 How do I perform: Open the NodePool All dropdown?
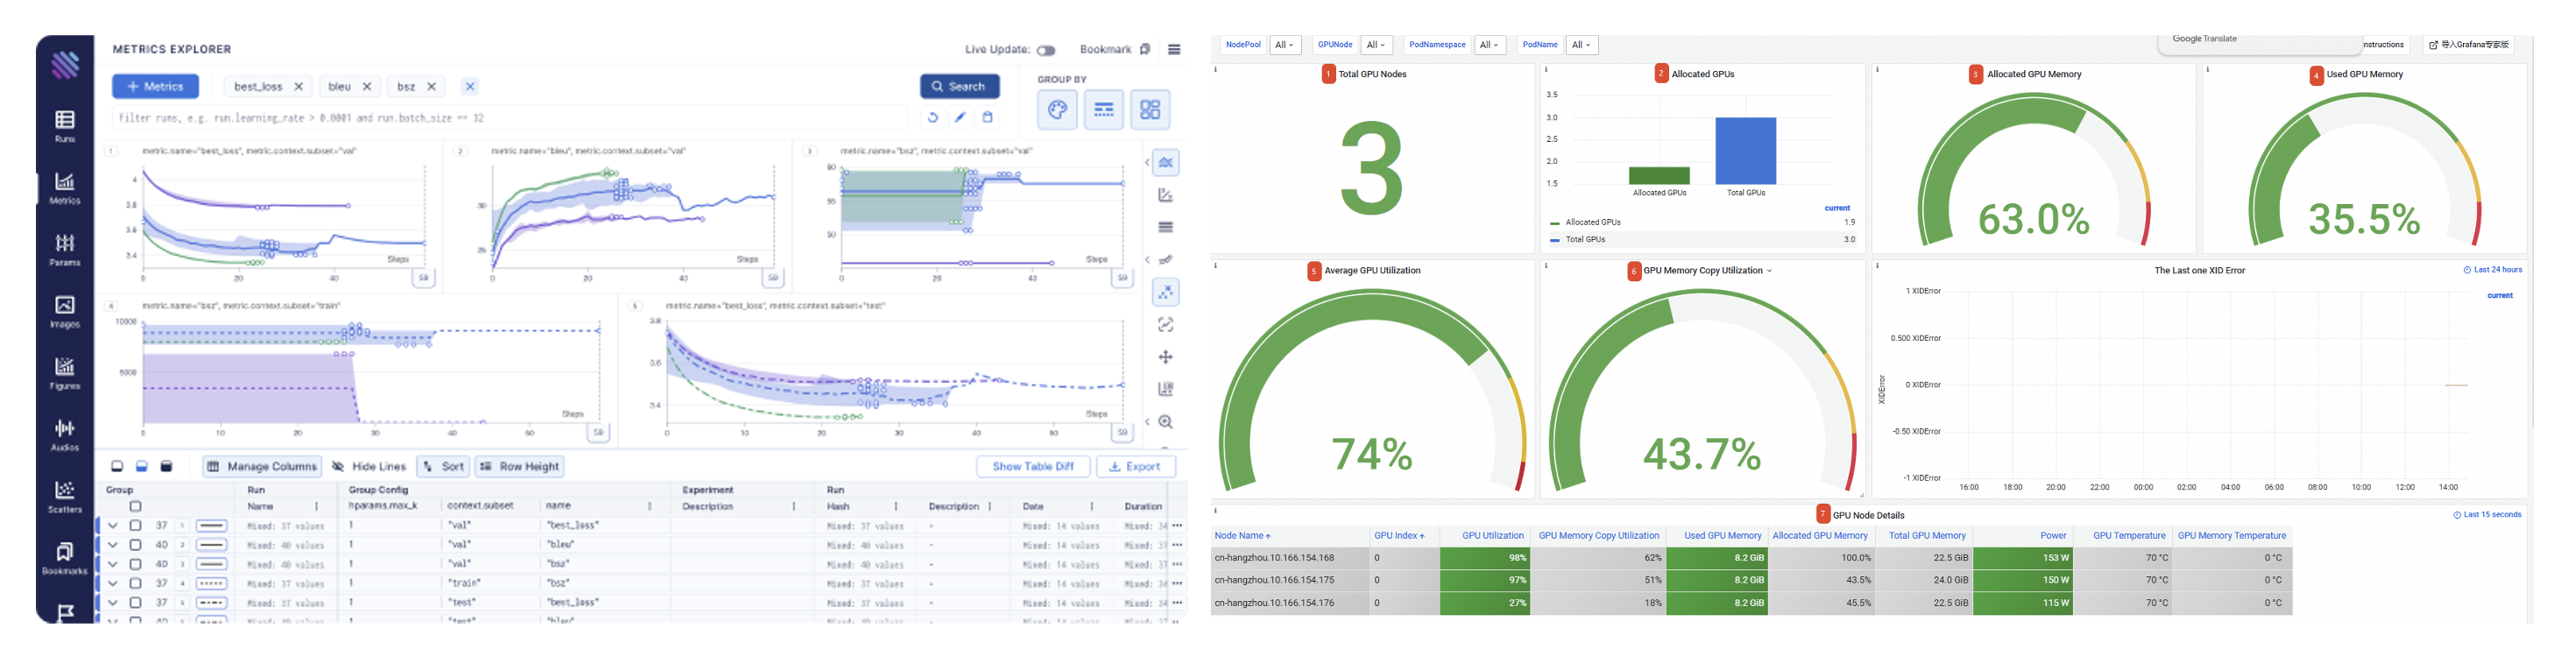coord(1285,45)
